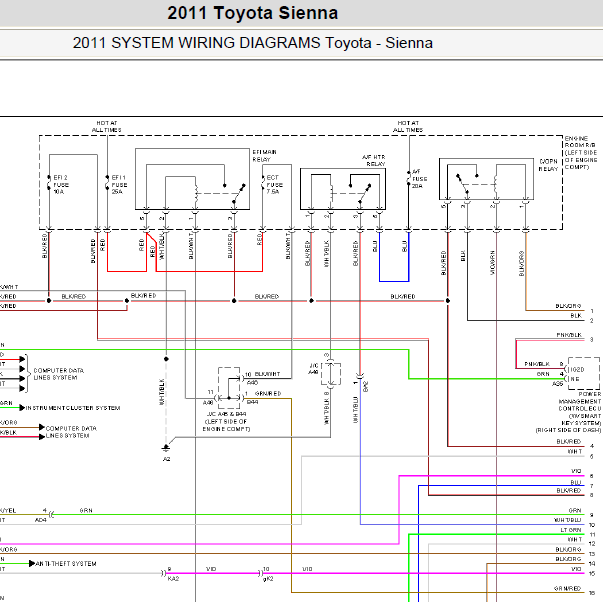Image resolution: width=603 pixels, height=602 pixels.
Task: Click the KA2 connector label
Action: click(x=173, y=579)
